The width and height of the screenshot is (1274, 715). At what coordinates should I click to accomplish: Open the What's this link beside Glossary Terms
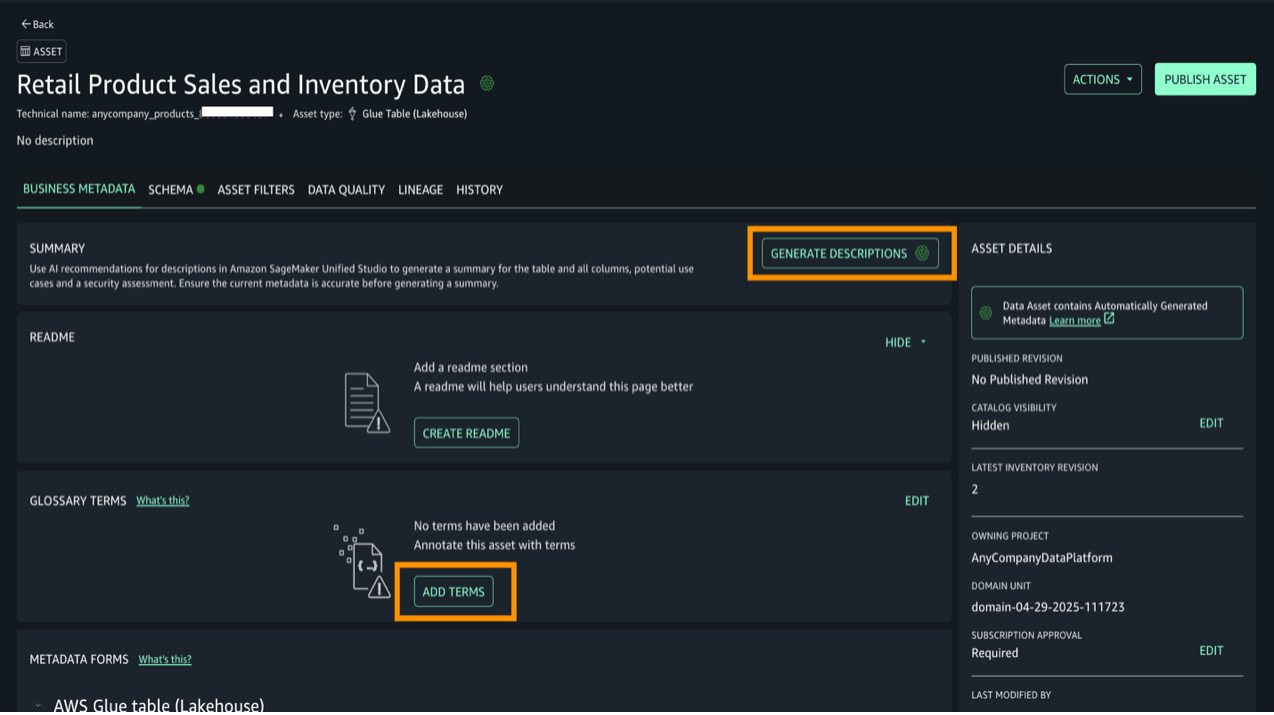pos(162,501)
